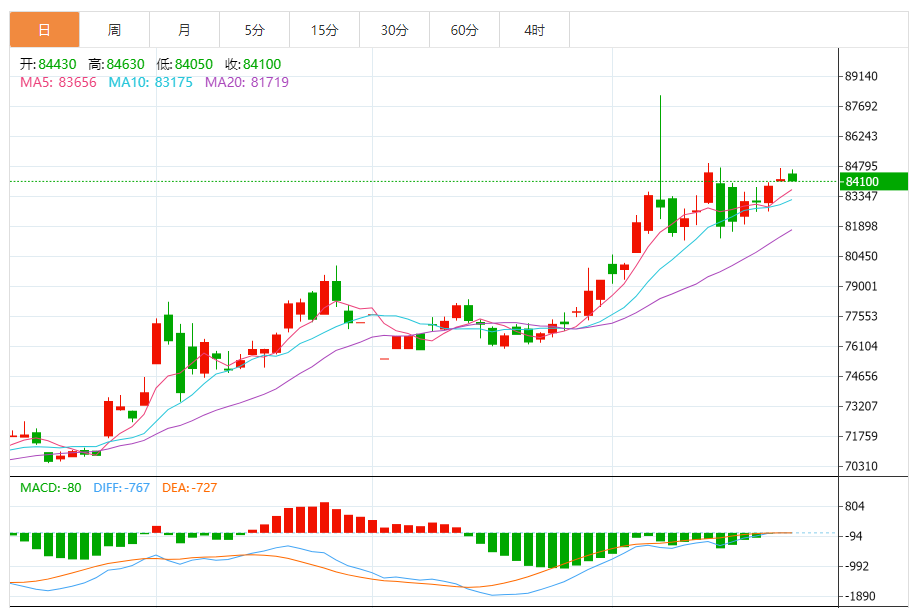Screen dimensions: 919x608
Task: Open the 30分 timeframe tab
Action: pos(394,29)
